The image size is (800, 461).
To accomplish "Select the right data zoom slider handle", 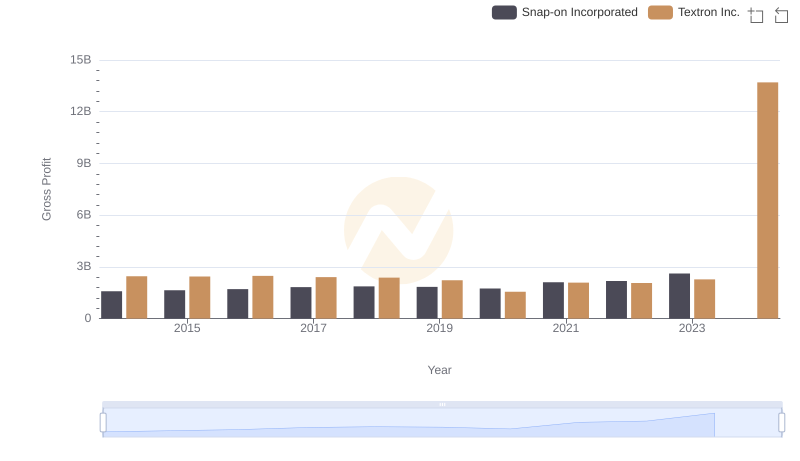I will (x=782, y=423).
